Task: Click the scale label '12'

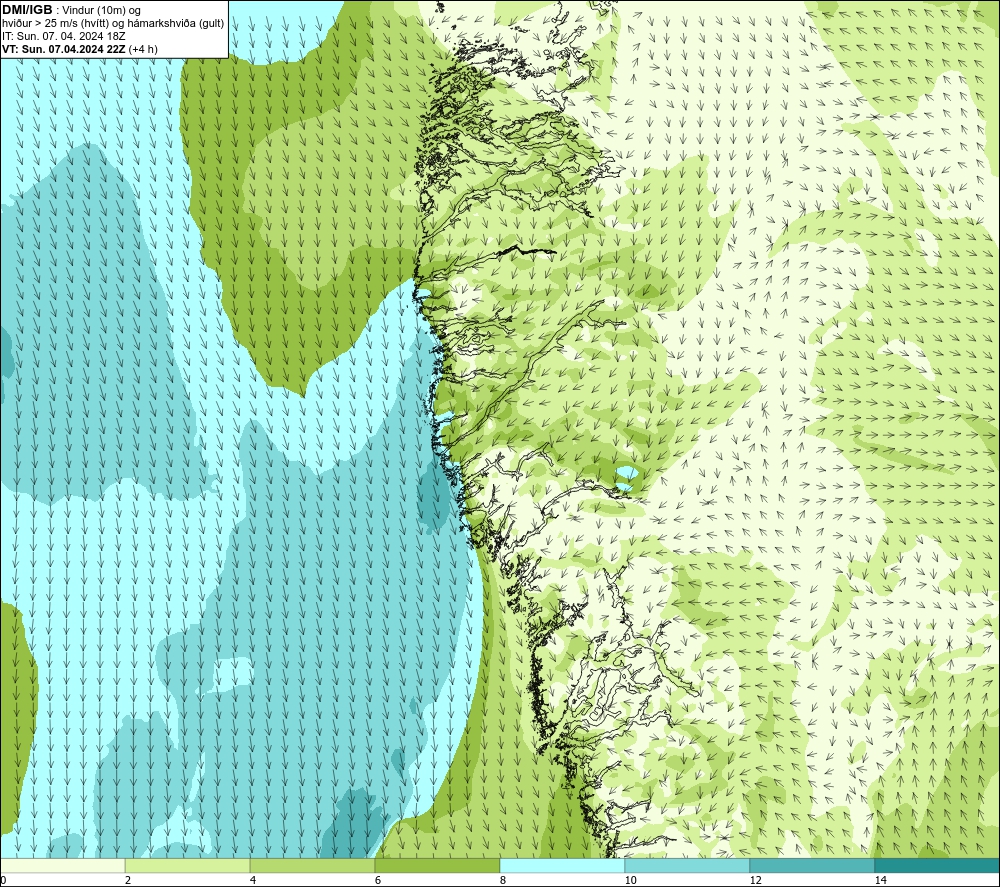Action: 755,881
